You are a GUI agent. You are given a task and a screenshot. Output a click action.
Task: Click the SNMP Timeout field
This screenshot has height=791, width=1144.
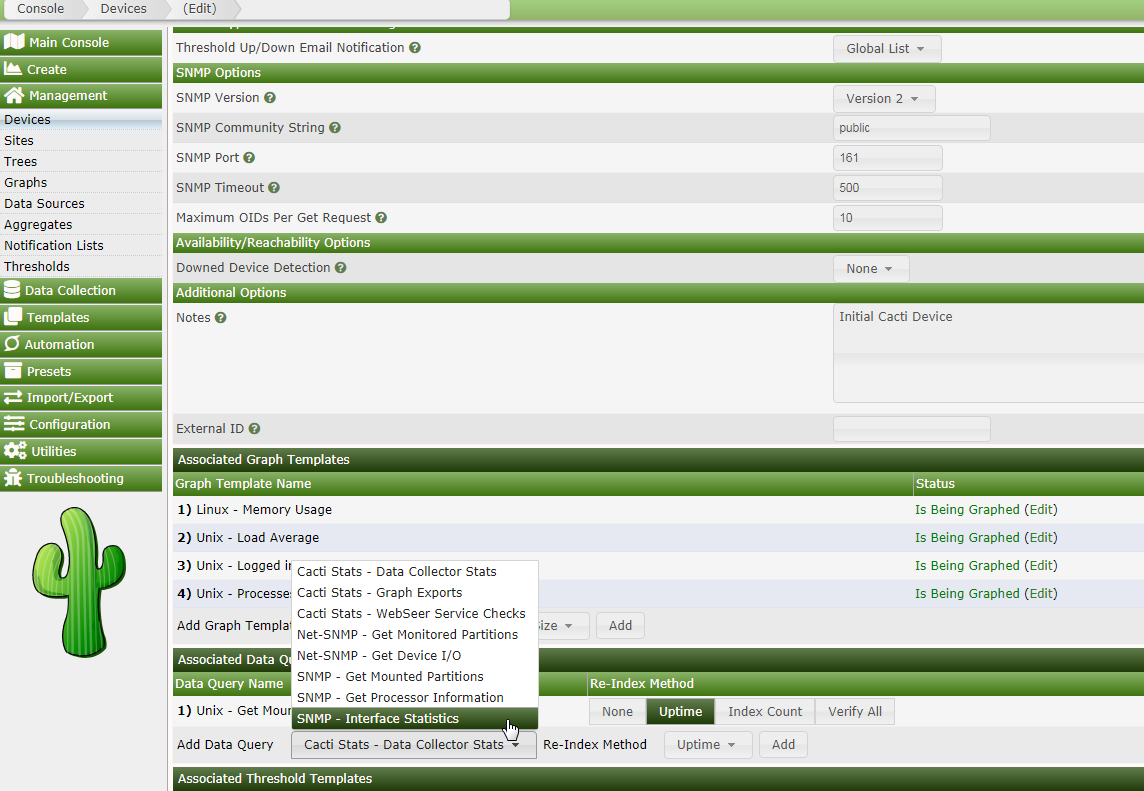(888, 188)
